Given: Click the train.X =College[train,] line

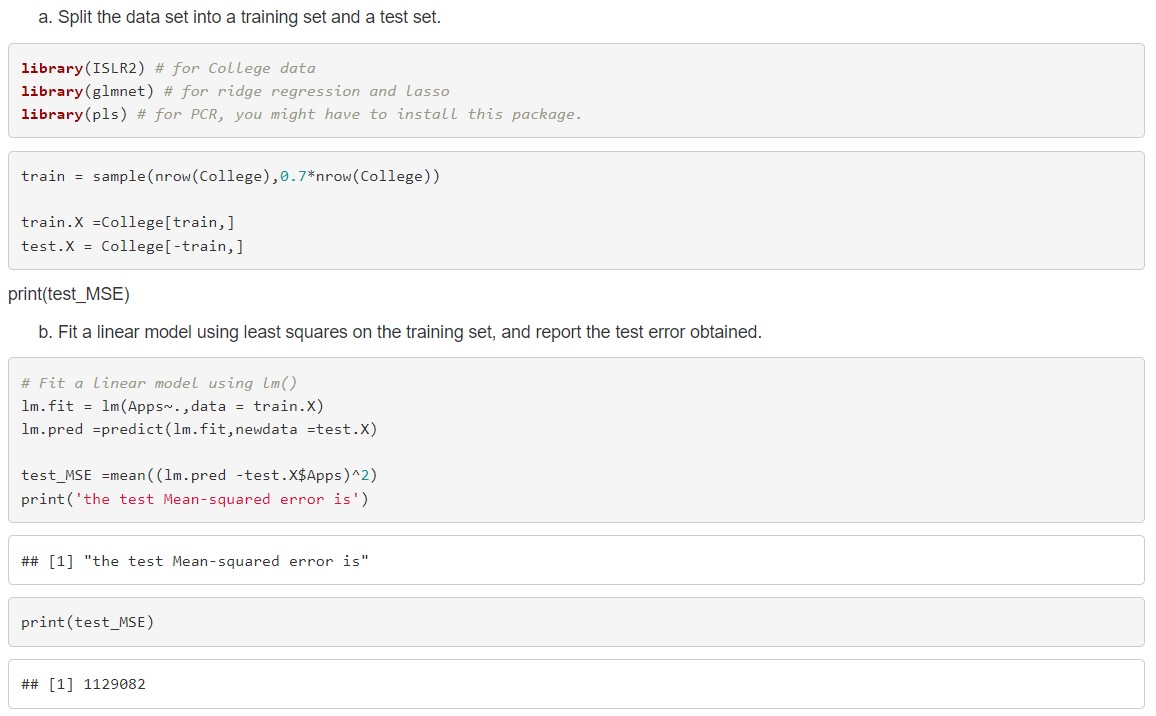Looking at the screenshot, I should coord(128,222).
